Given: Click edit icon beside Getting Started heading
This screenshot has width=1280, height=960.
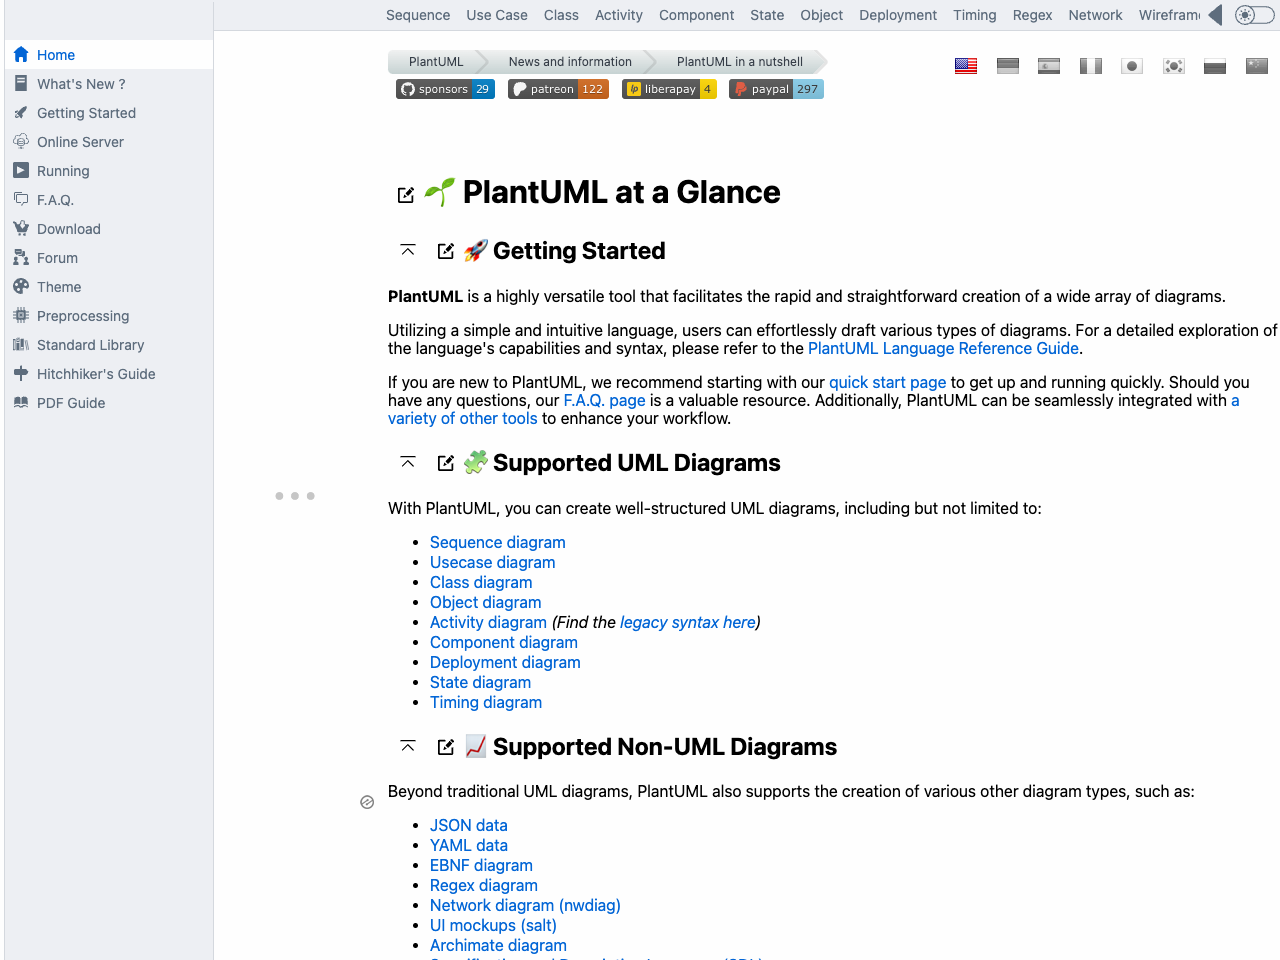Looking at the screenshot, I should tap(446, 251).
